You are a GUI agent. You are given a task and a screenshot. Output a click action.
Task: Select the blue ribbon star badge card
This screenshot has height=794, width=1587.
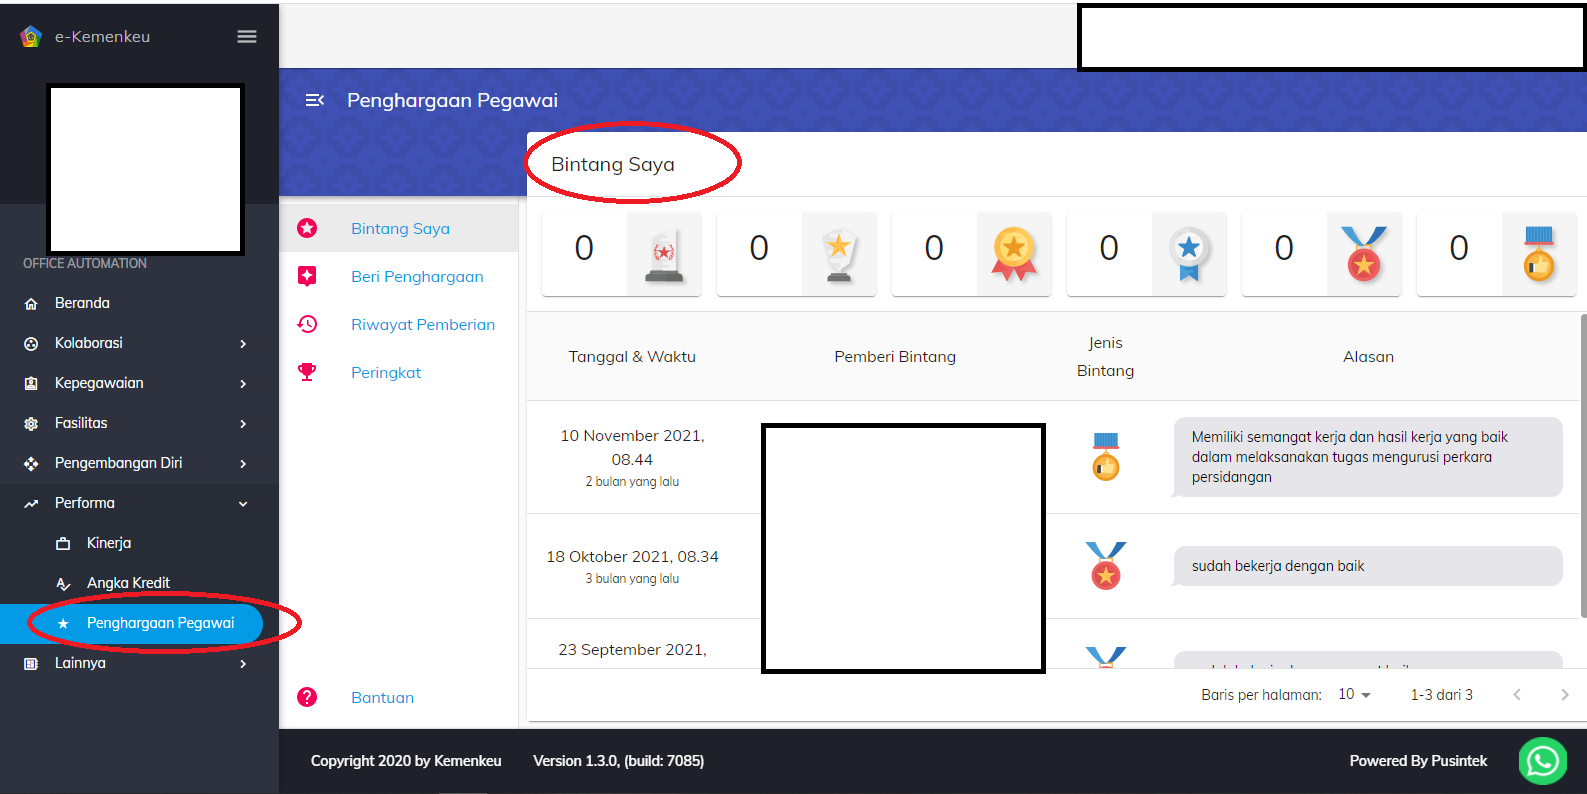click(x=1146, y=254)
